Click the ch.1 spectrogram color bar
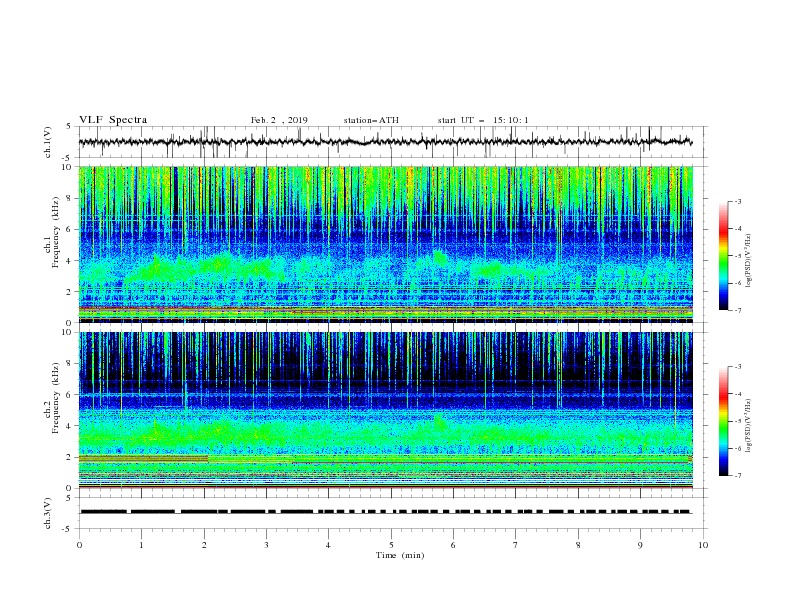Viewport: 792px width, 612px height. coord(723,255)
